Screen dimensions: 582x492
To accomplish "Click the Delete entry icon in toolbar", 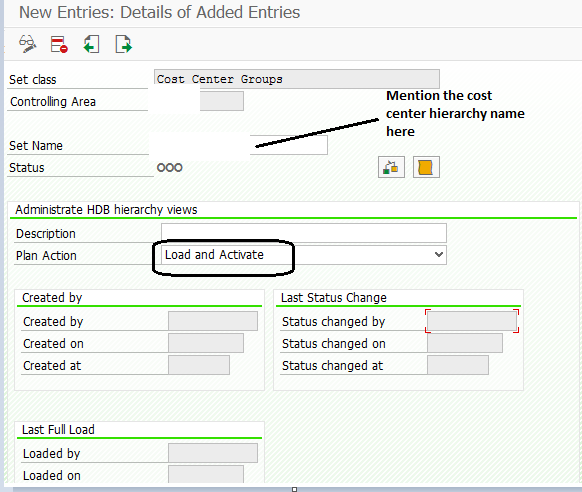I will tap(59, 44).
